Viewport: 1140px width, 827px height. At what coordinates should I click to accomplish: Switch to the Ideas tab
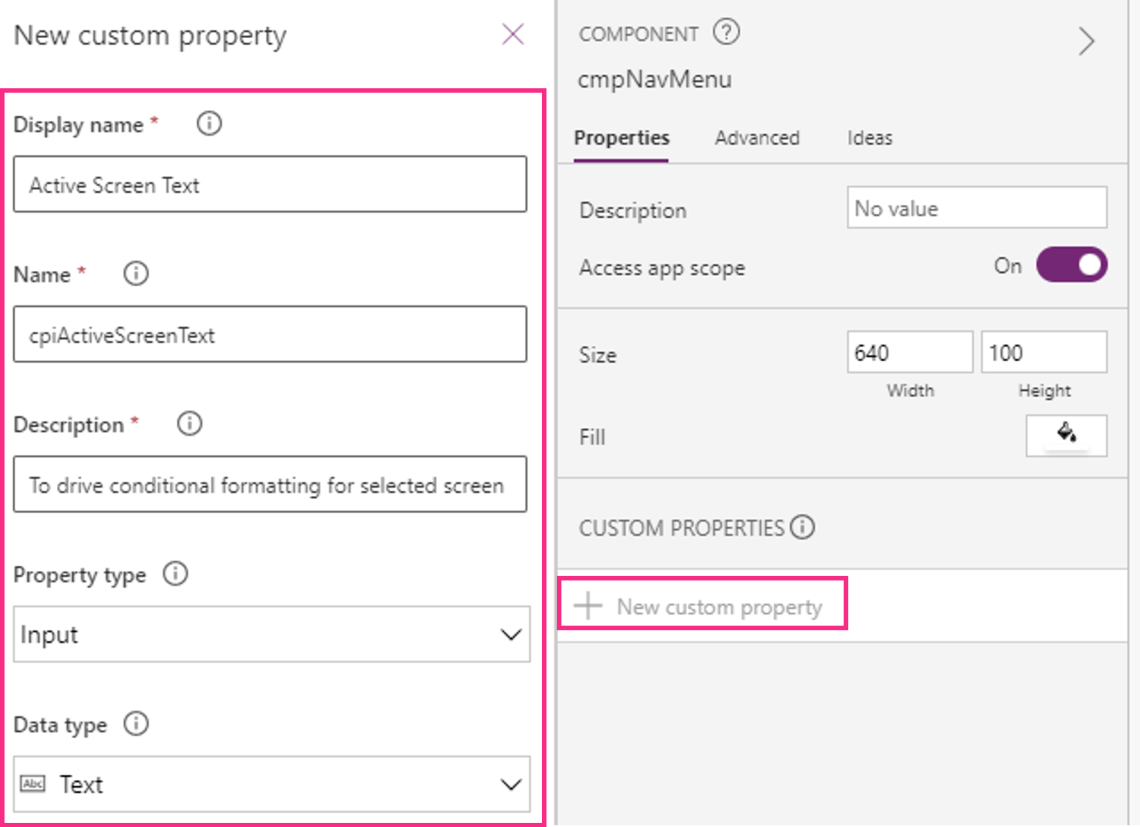click(869, 138)
